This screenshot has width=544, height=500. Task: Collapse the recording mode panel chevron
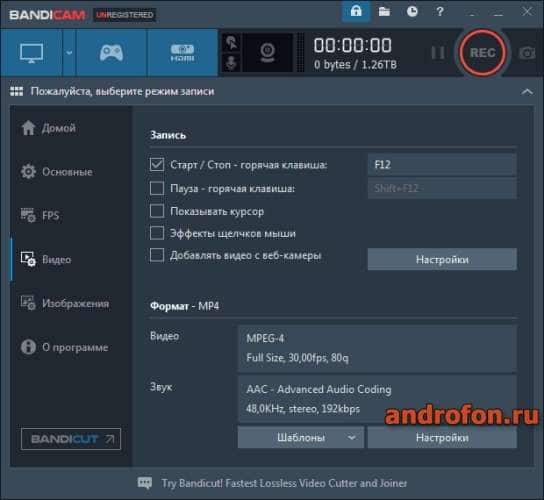(527, 92)
